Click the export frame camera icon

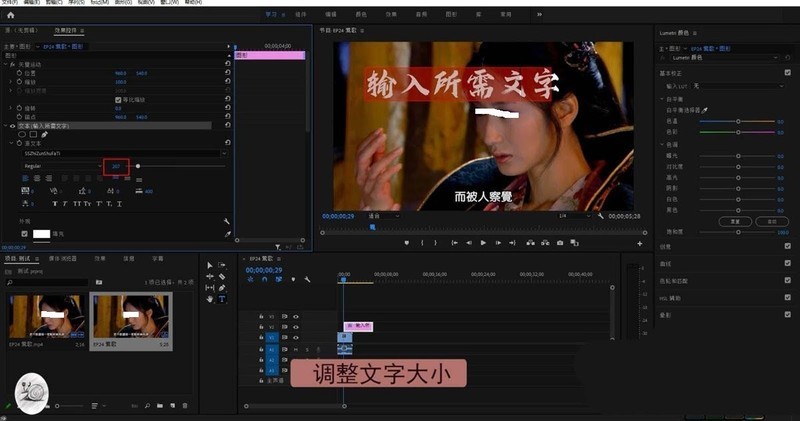click(560, 243)
